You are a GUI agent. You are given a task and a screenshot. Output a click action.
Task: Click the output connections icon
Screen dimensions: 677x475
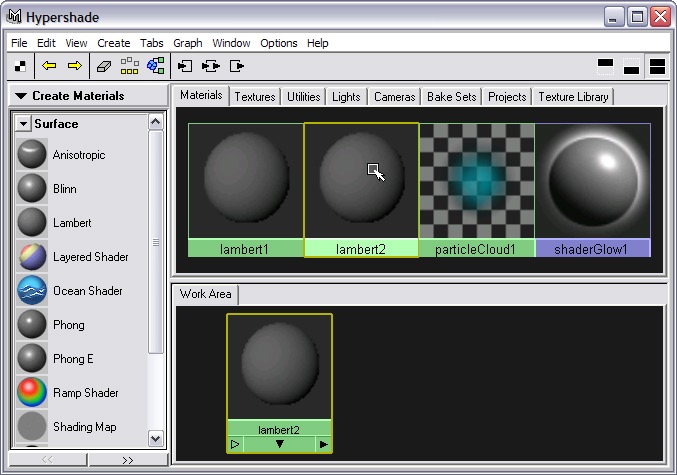(237, 66)
